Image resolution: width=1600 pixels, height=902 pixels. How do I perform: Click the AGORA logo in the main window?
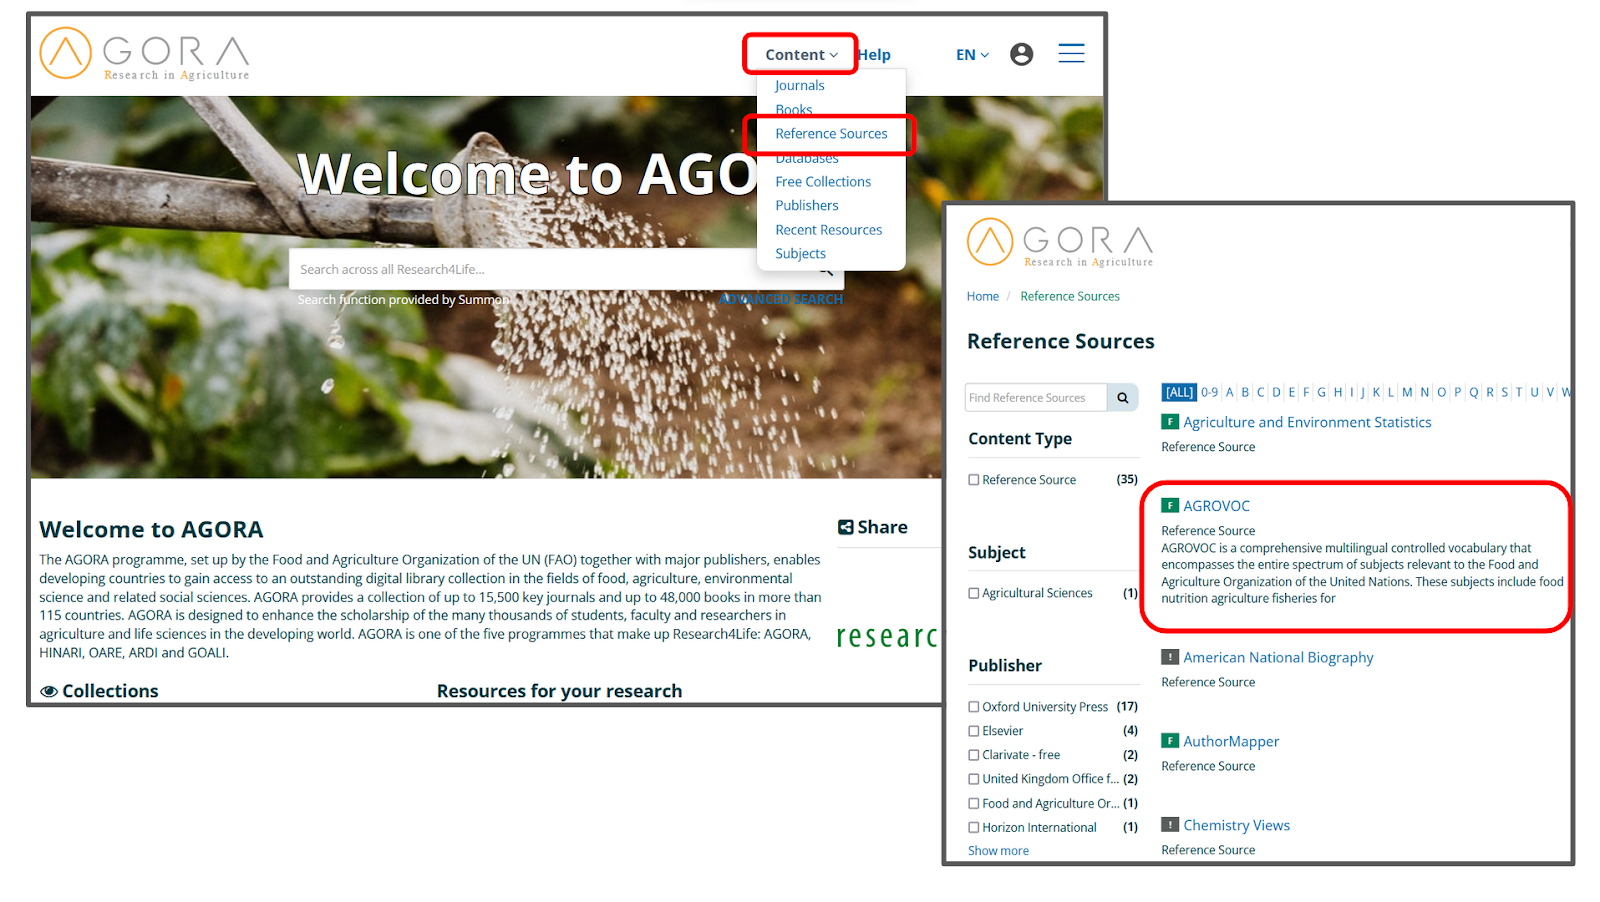(x=145, y=54)
